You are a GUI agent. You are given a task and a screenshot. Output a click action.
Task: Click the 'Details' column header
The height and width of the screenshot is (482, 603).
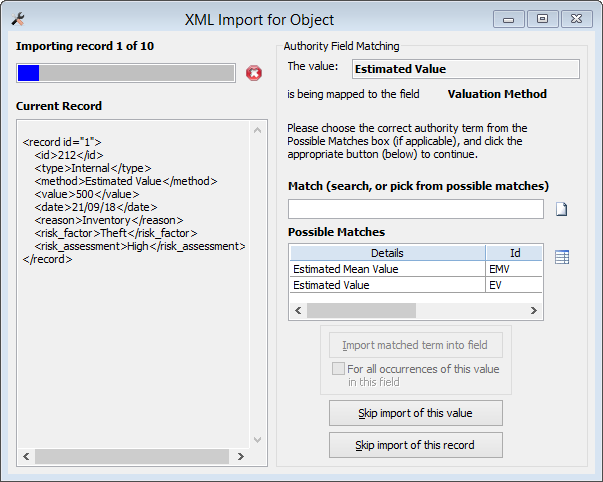tap(388, 253)
